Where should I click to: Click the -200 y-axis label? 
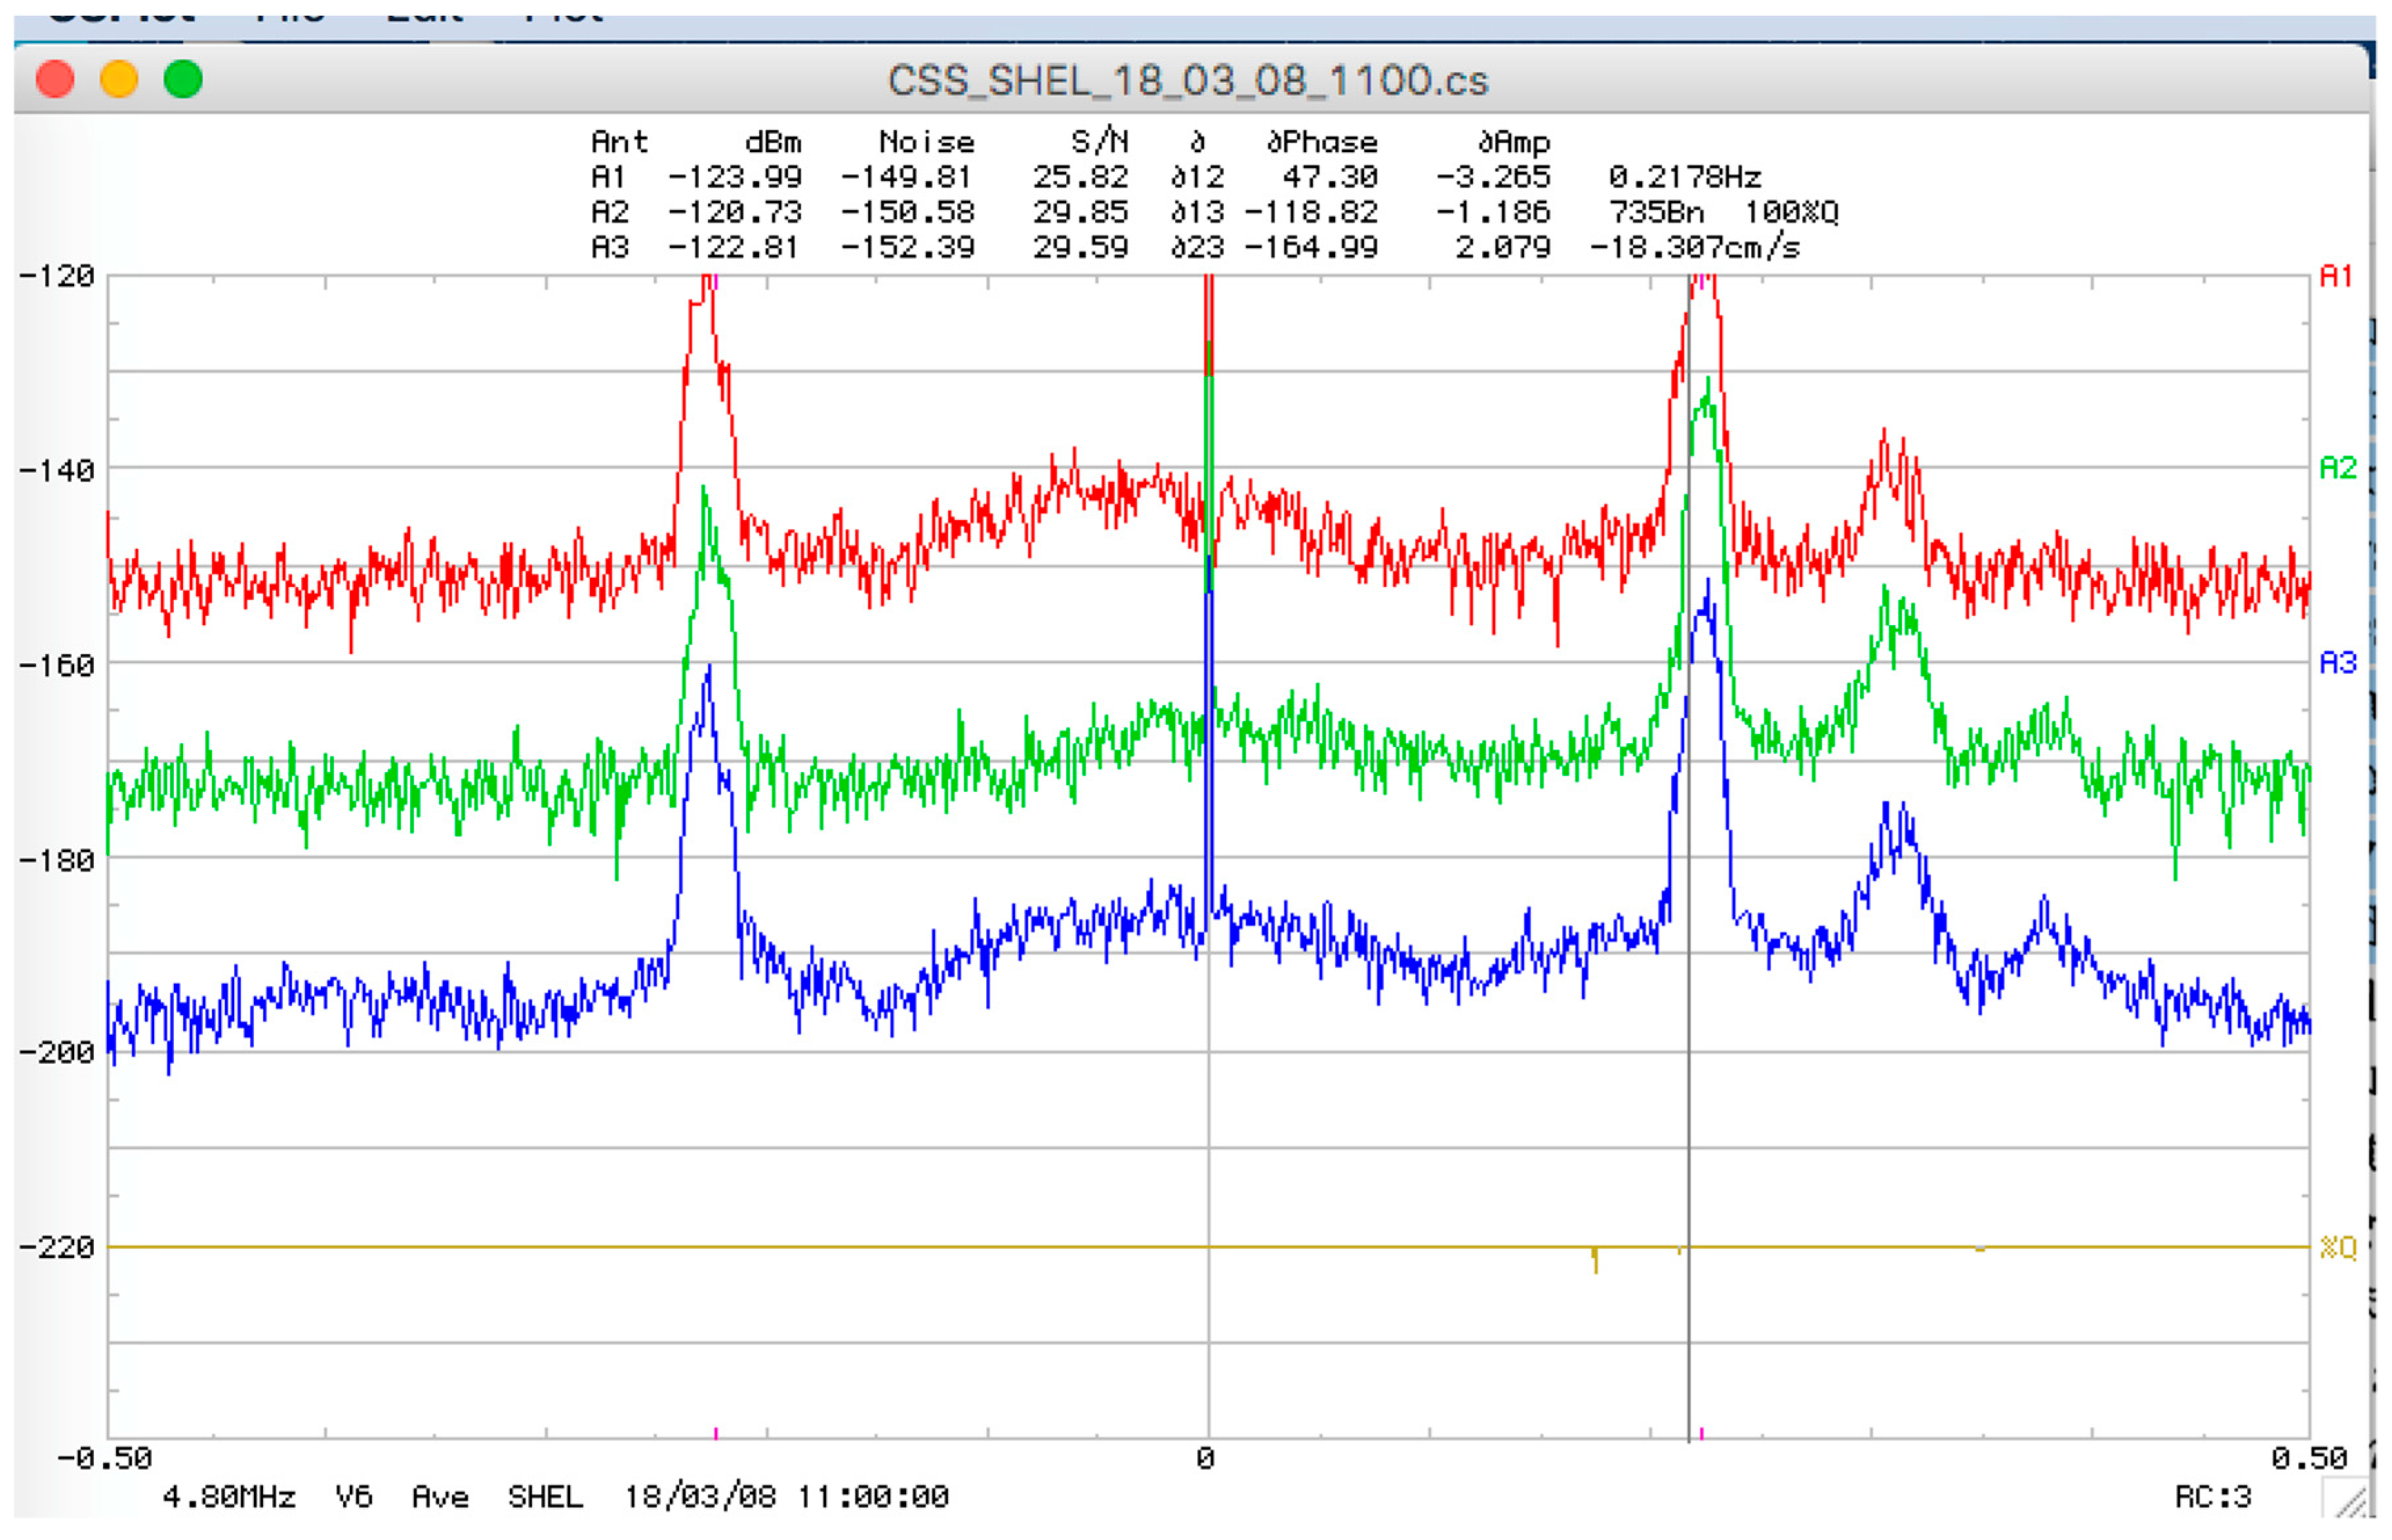coord(57,1053)
